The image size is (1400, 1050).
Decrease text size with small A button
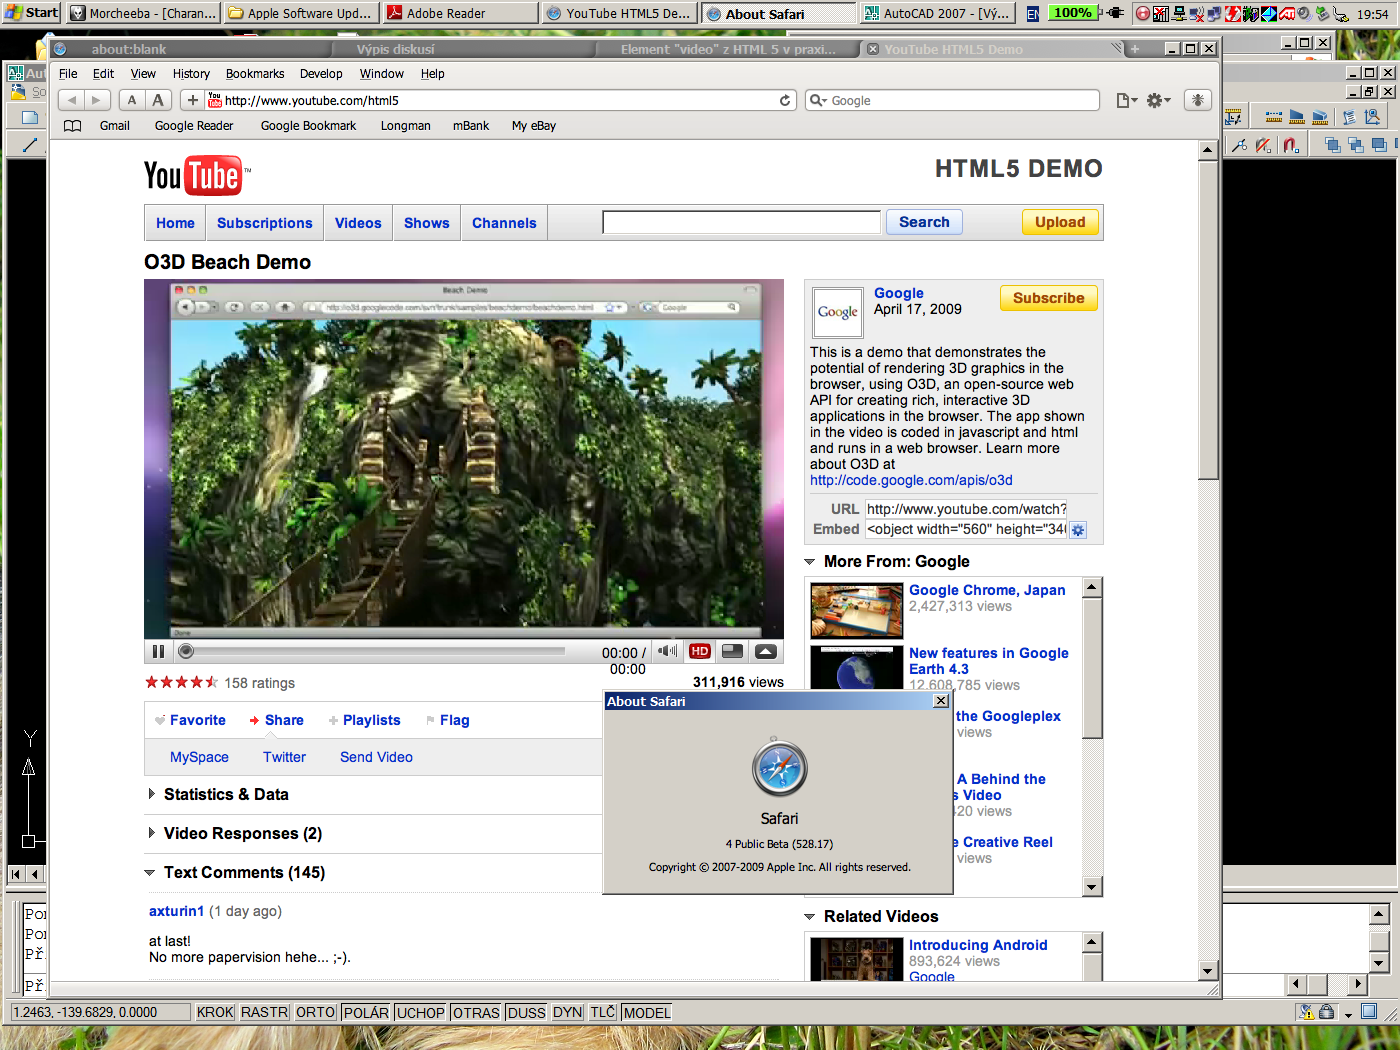point(132,100)
